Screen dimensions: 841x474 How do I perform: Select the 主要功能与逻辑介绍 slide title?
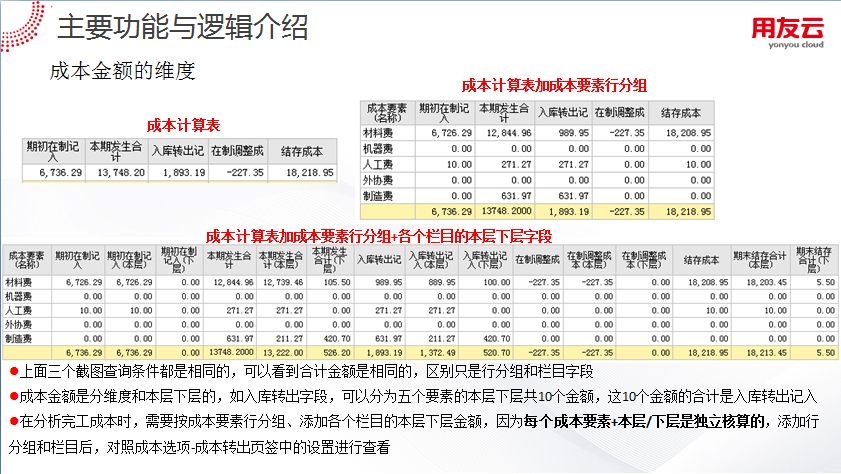[x=181, y=27]
